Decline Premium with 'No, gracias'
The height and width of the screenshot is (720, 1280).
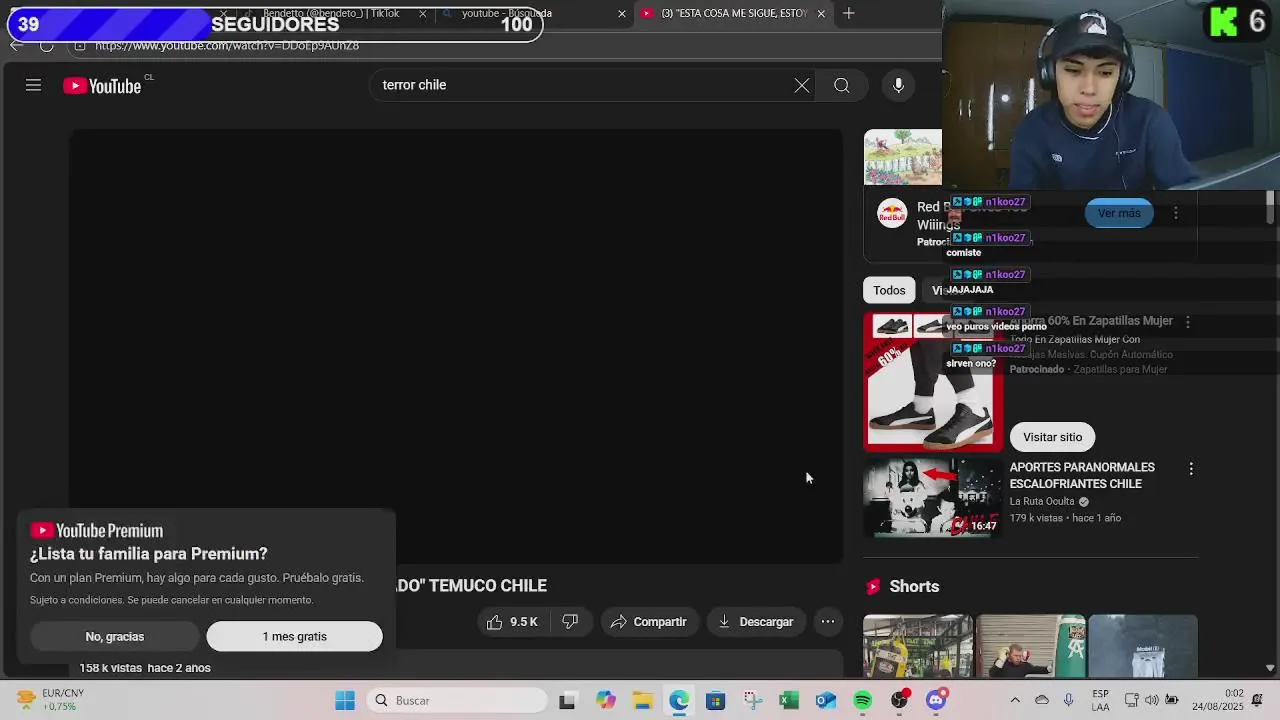pos(115,636)
